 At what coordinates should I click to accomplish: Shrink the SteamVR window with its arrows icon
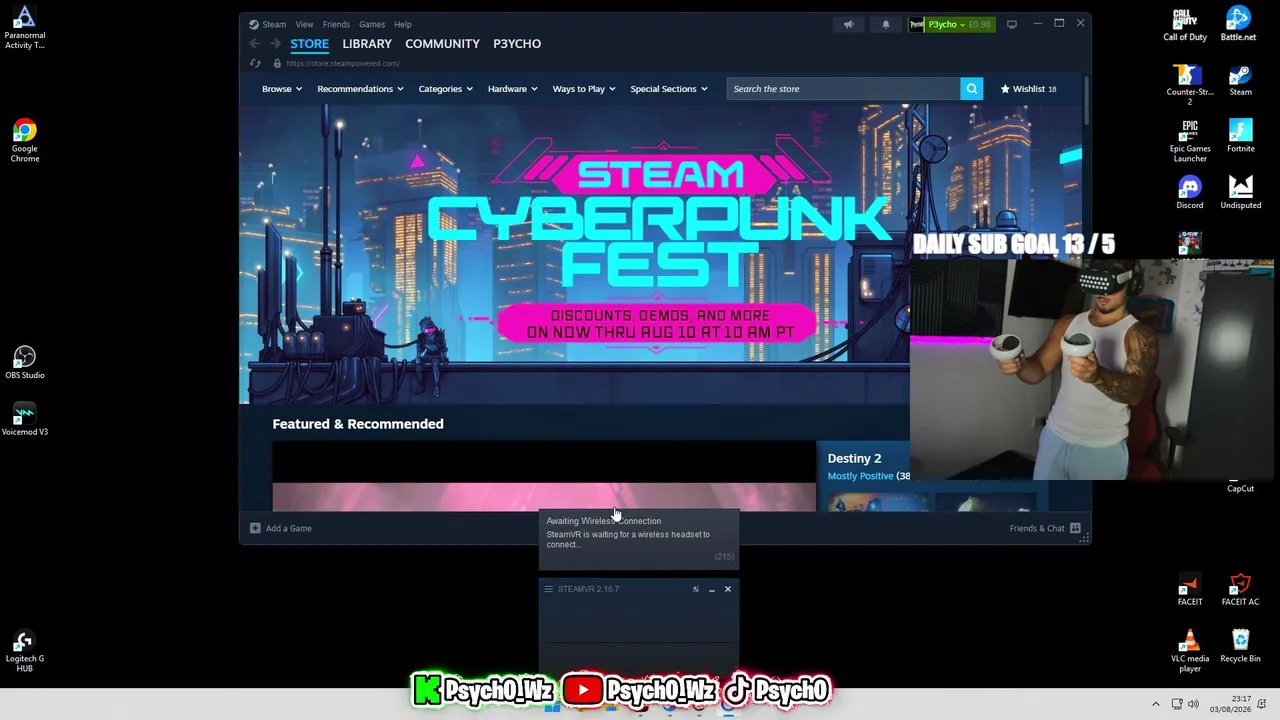[x=695, y=589]
